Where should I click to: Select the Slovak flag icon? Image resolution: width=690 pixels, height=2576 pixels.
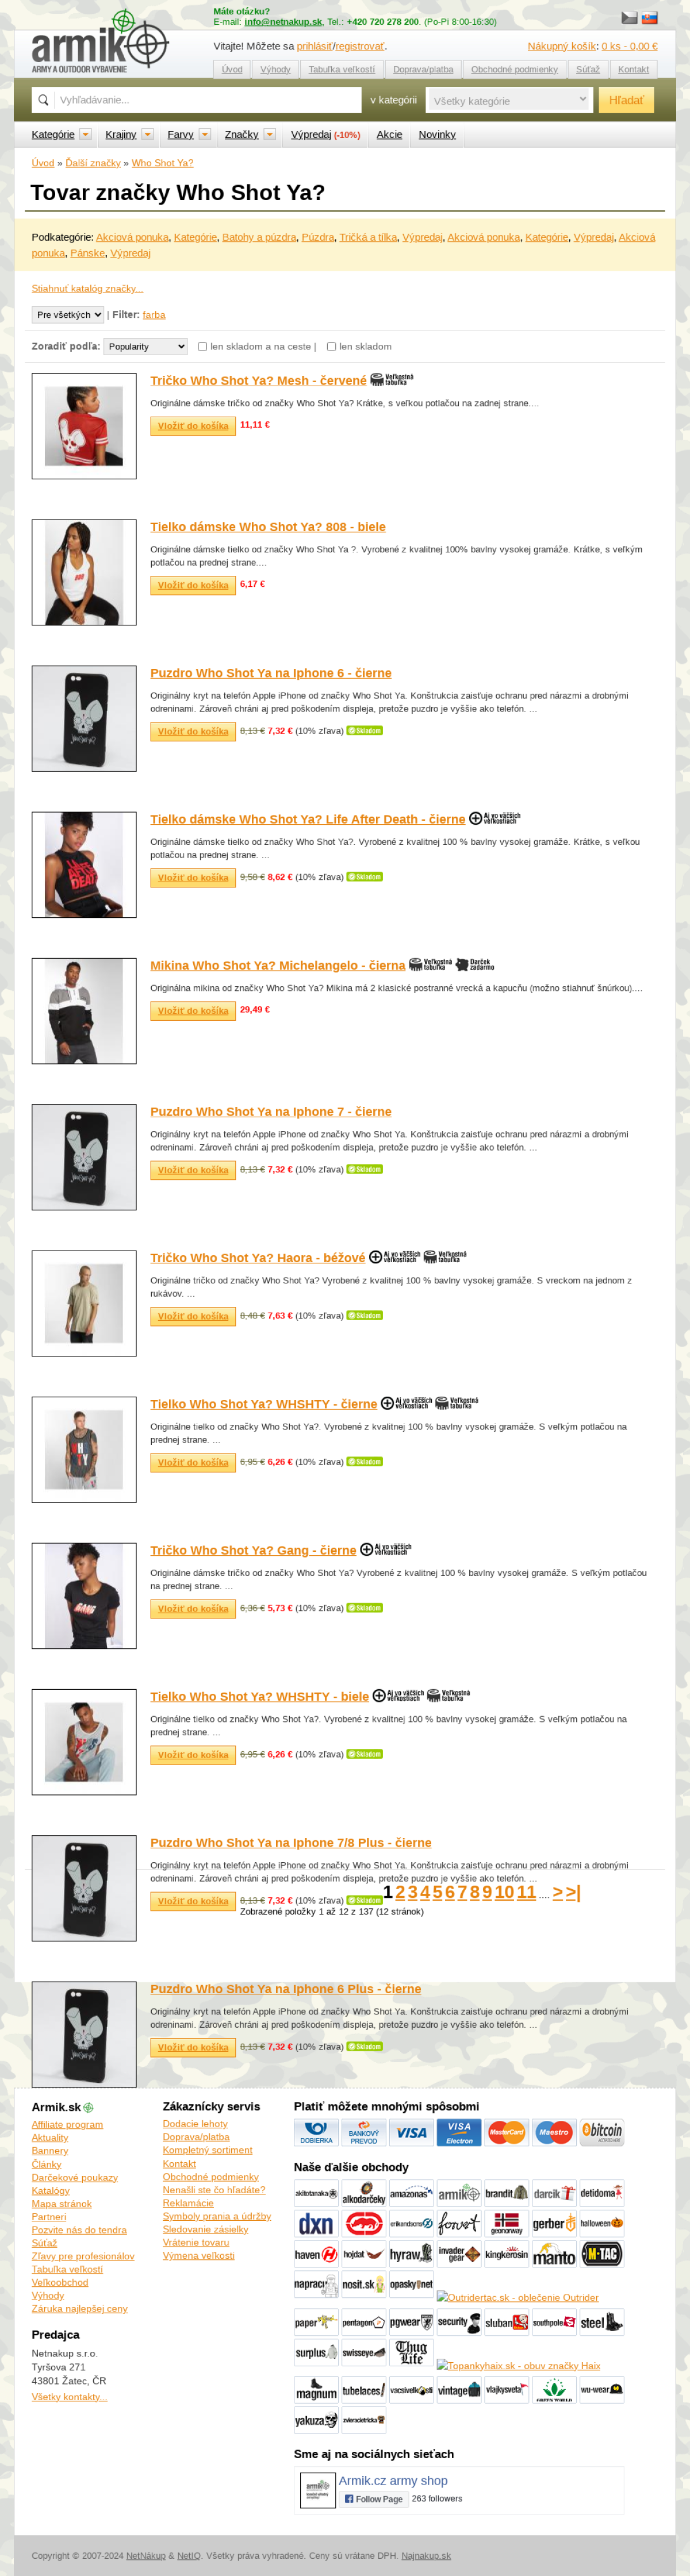[x=649, y=18]
